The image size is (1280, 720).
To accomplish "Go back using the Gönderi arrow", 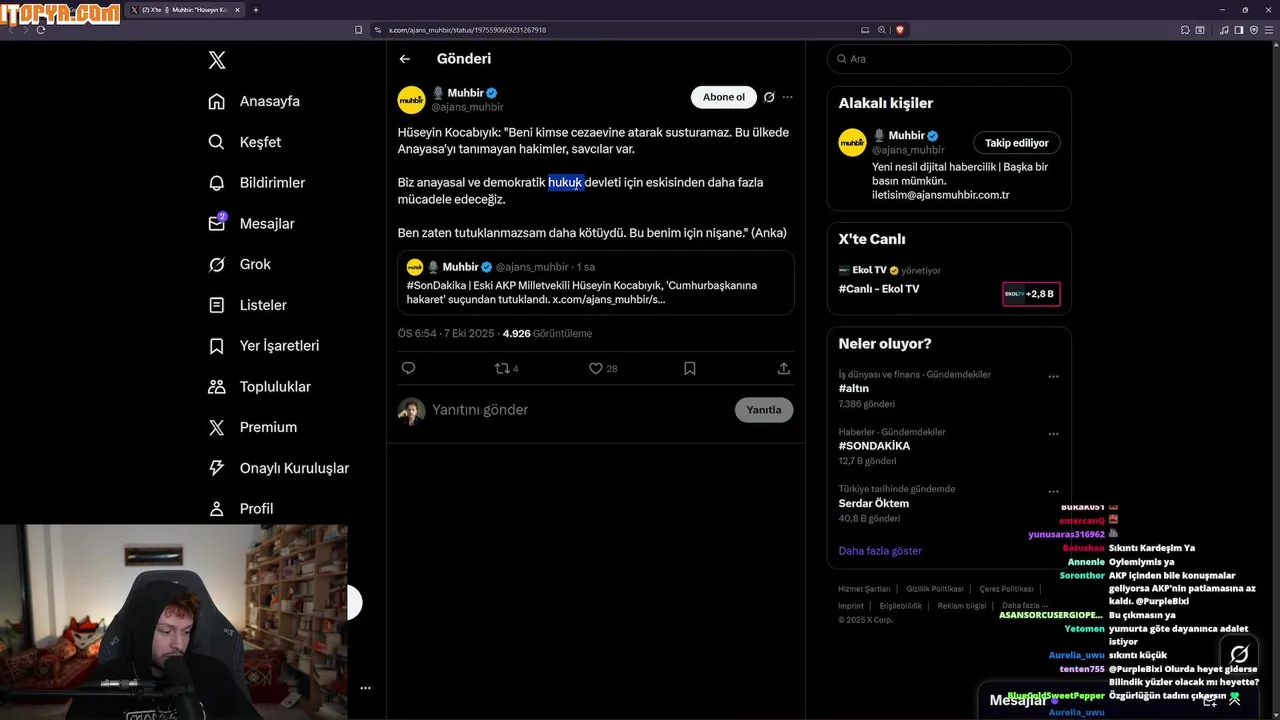I will pyautogui.click(x=405, y=59).
